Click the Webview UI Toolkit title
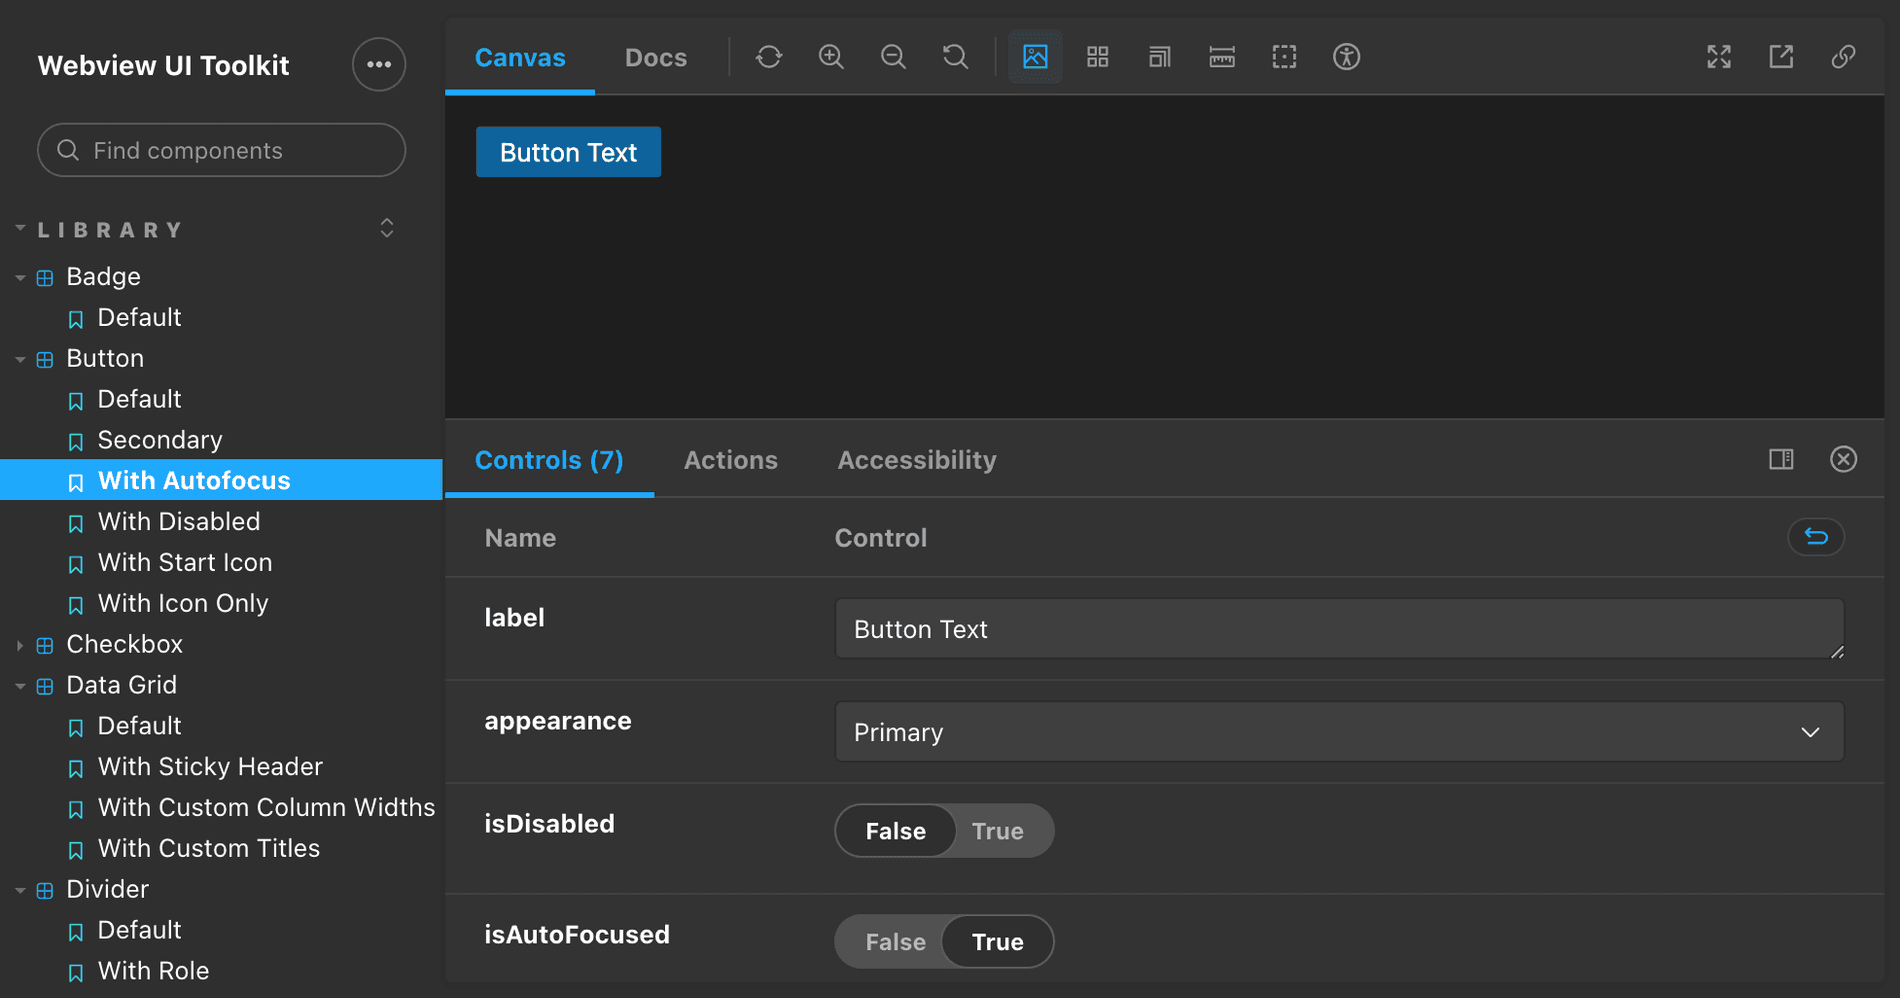The height and width of the screenshot is (998, 1900). [x=163, y=66]
